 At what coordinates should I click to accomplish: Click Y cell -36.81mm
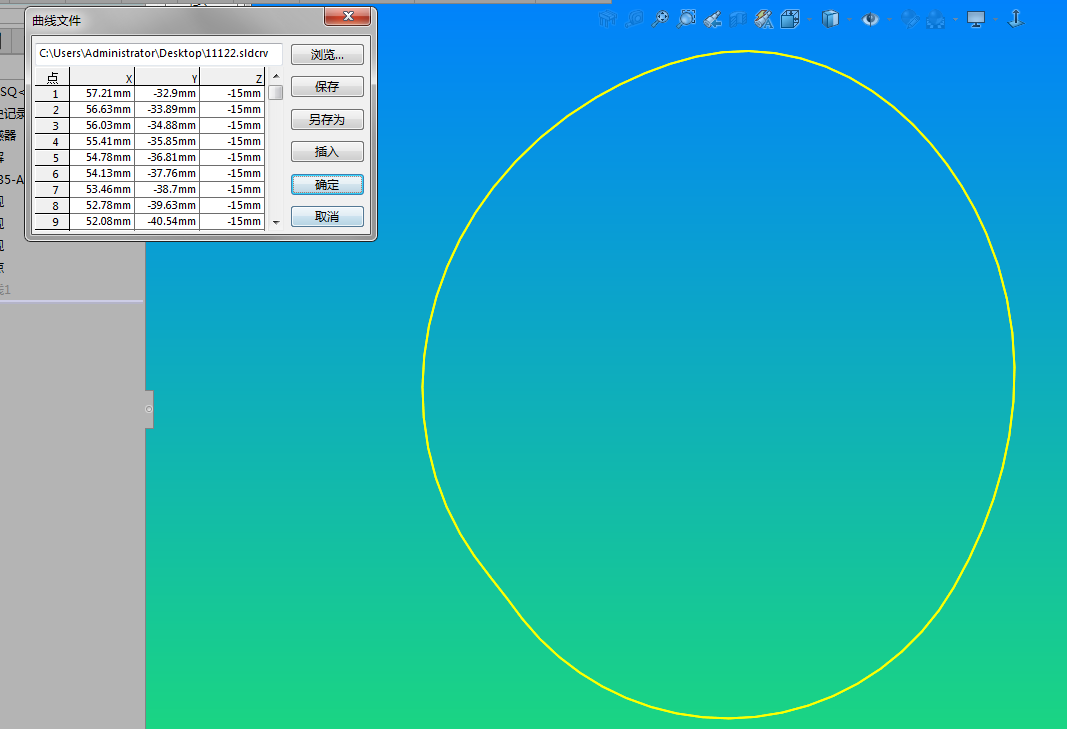167,157
